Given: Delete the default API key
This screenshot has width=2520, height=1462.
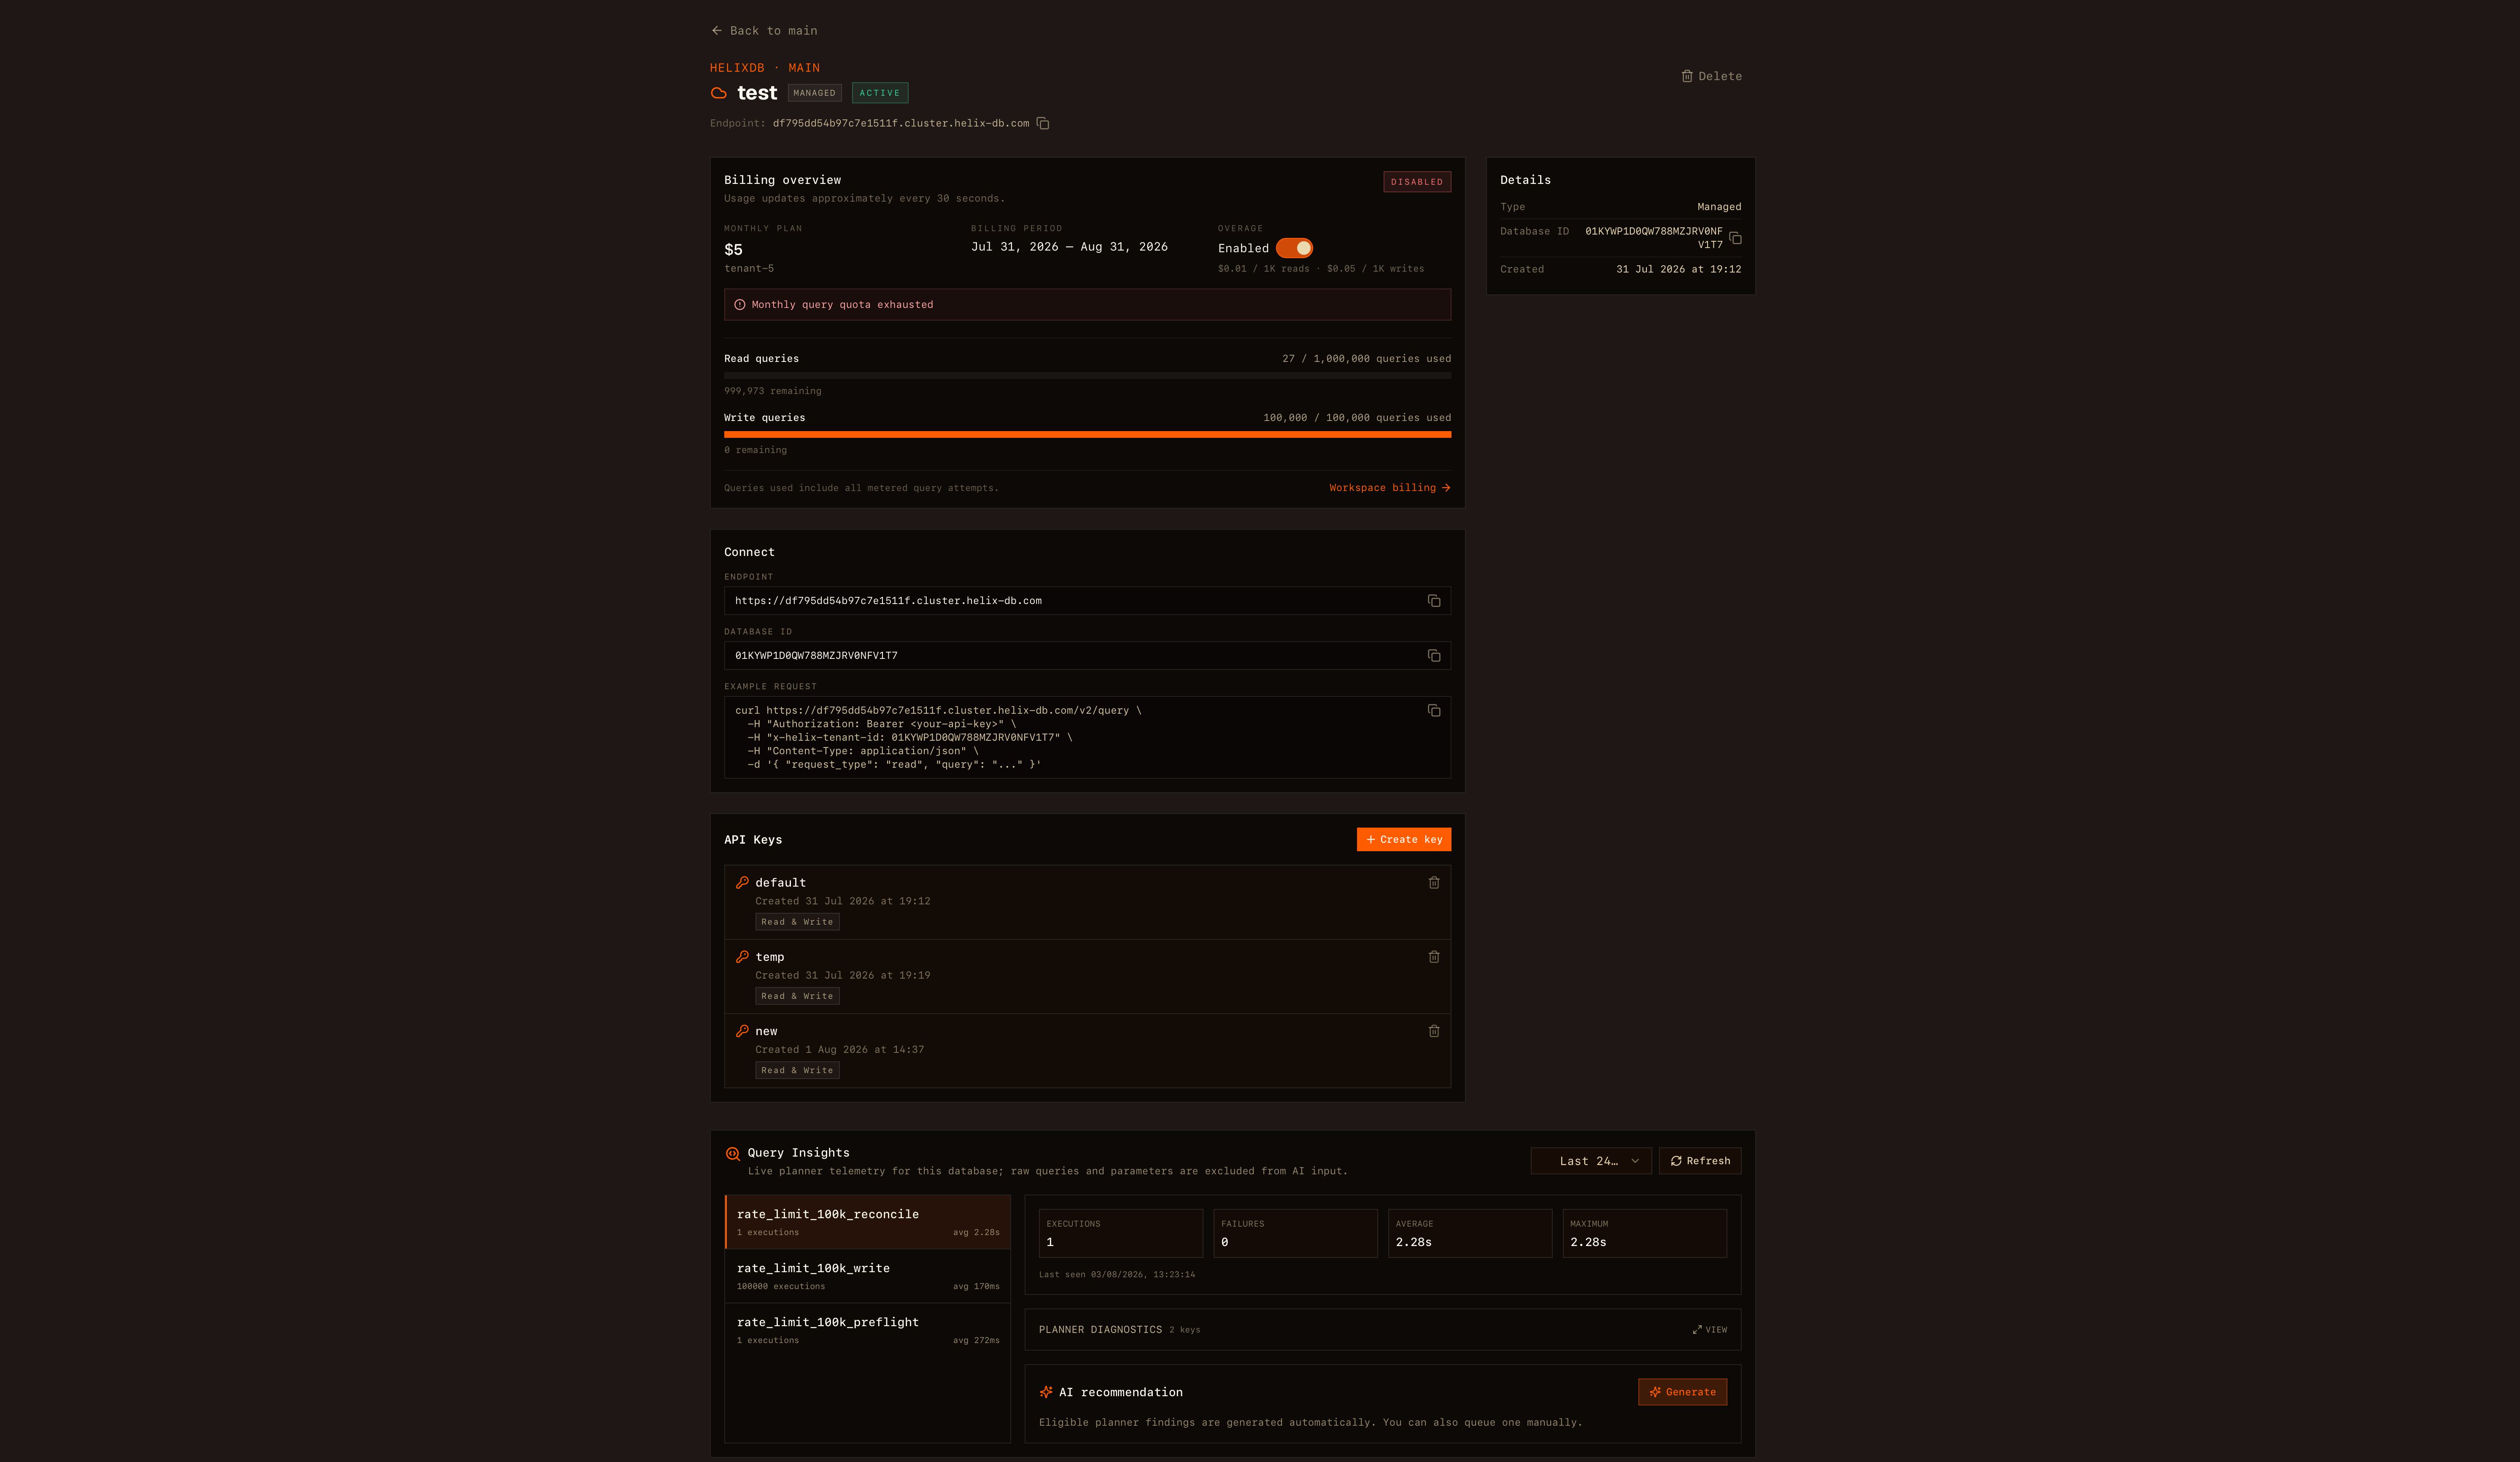Looking at the screenshot, I should point(1434,883).
